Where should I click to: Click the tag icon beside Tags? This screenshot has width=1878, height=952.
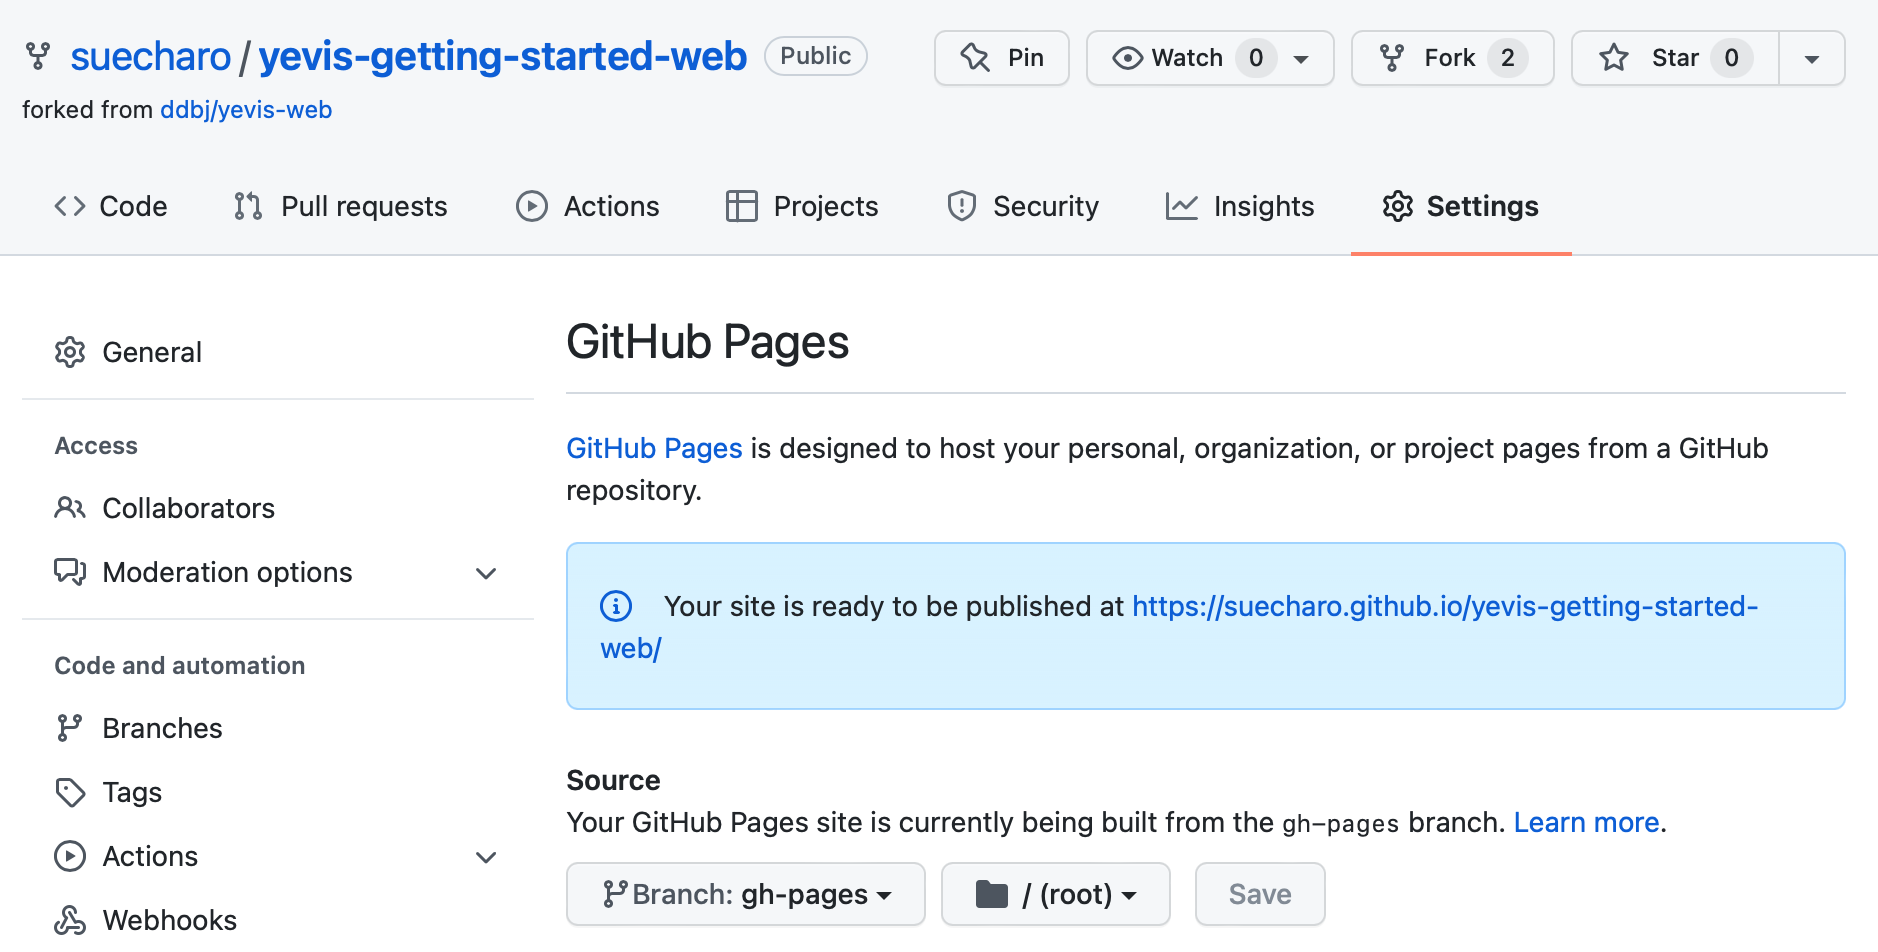click(70, 793)
